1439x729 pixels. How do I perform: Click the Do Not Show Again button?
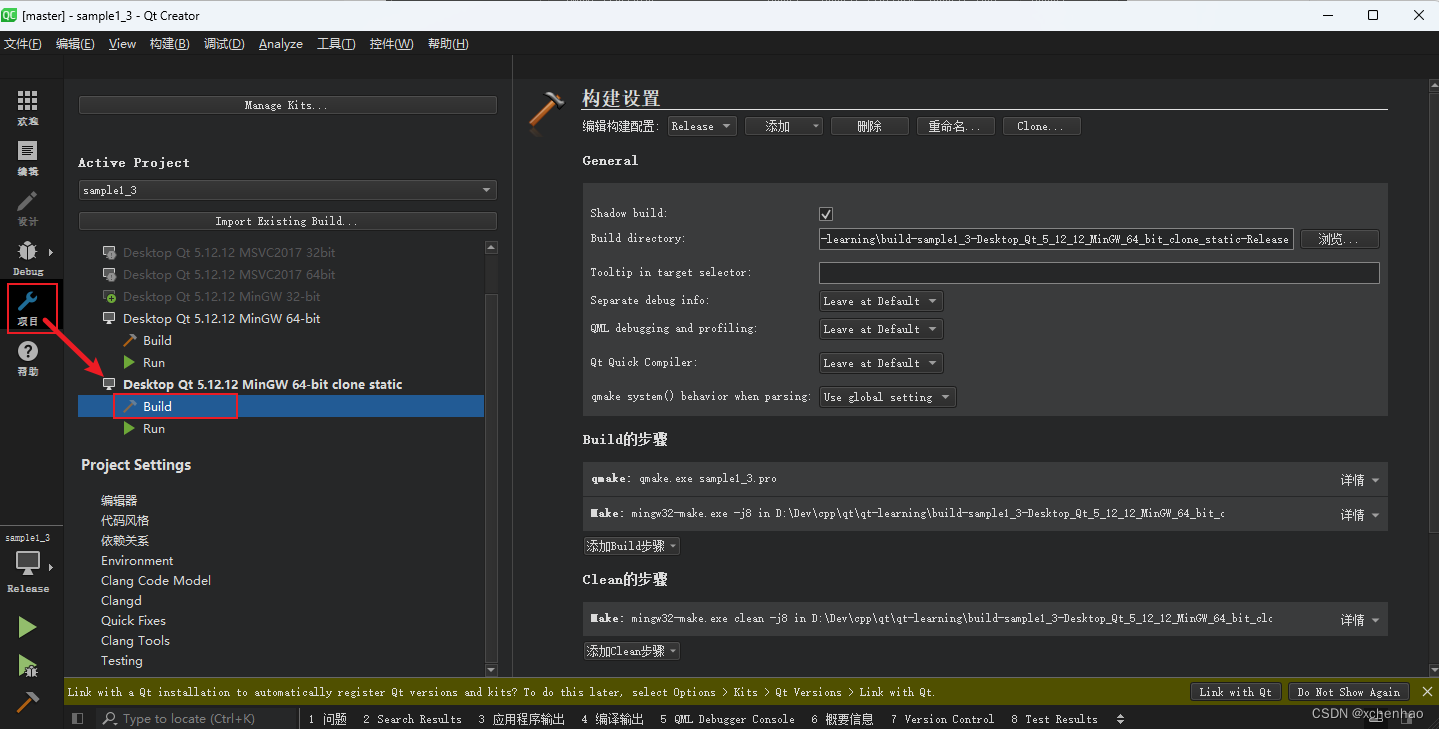[1348, 692]
